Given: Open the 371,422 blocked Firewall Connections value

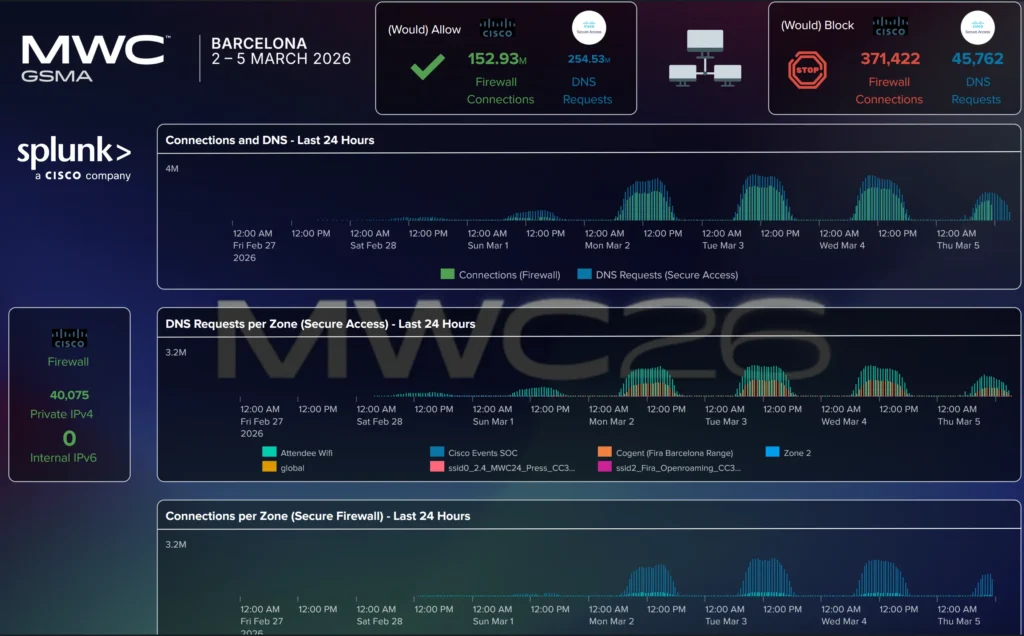Looking at the screenshot, I should 890,59.
